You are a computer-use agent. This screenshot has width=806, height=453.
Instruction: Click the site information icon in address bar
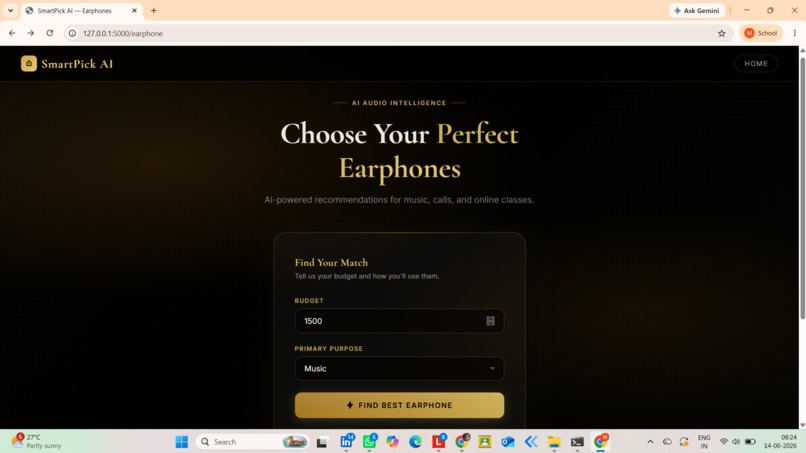tap(72, 33)
